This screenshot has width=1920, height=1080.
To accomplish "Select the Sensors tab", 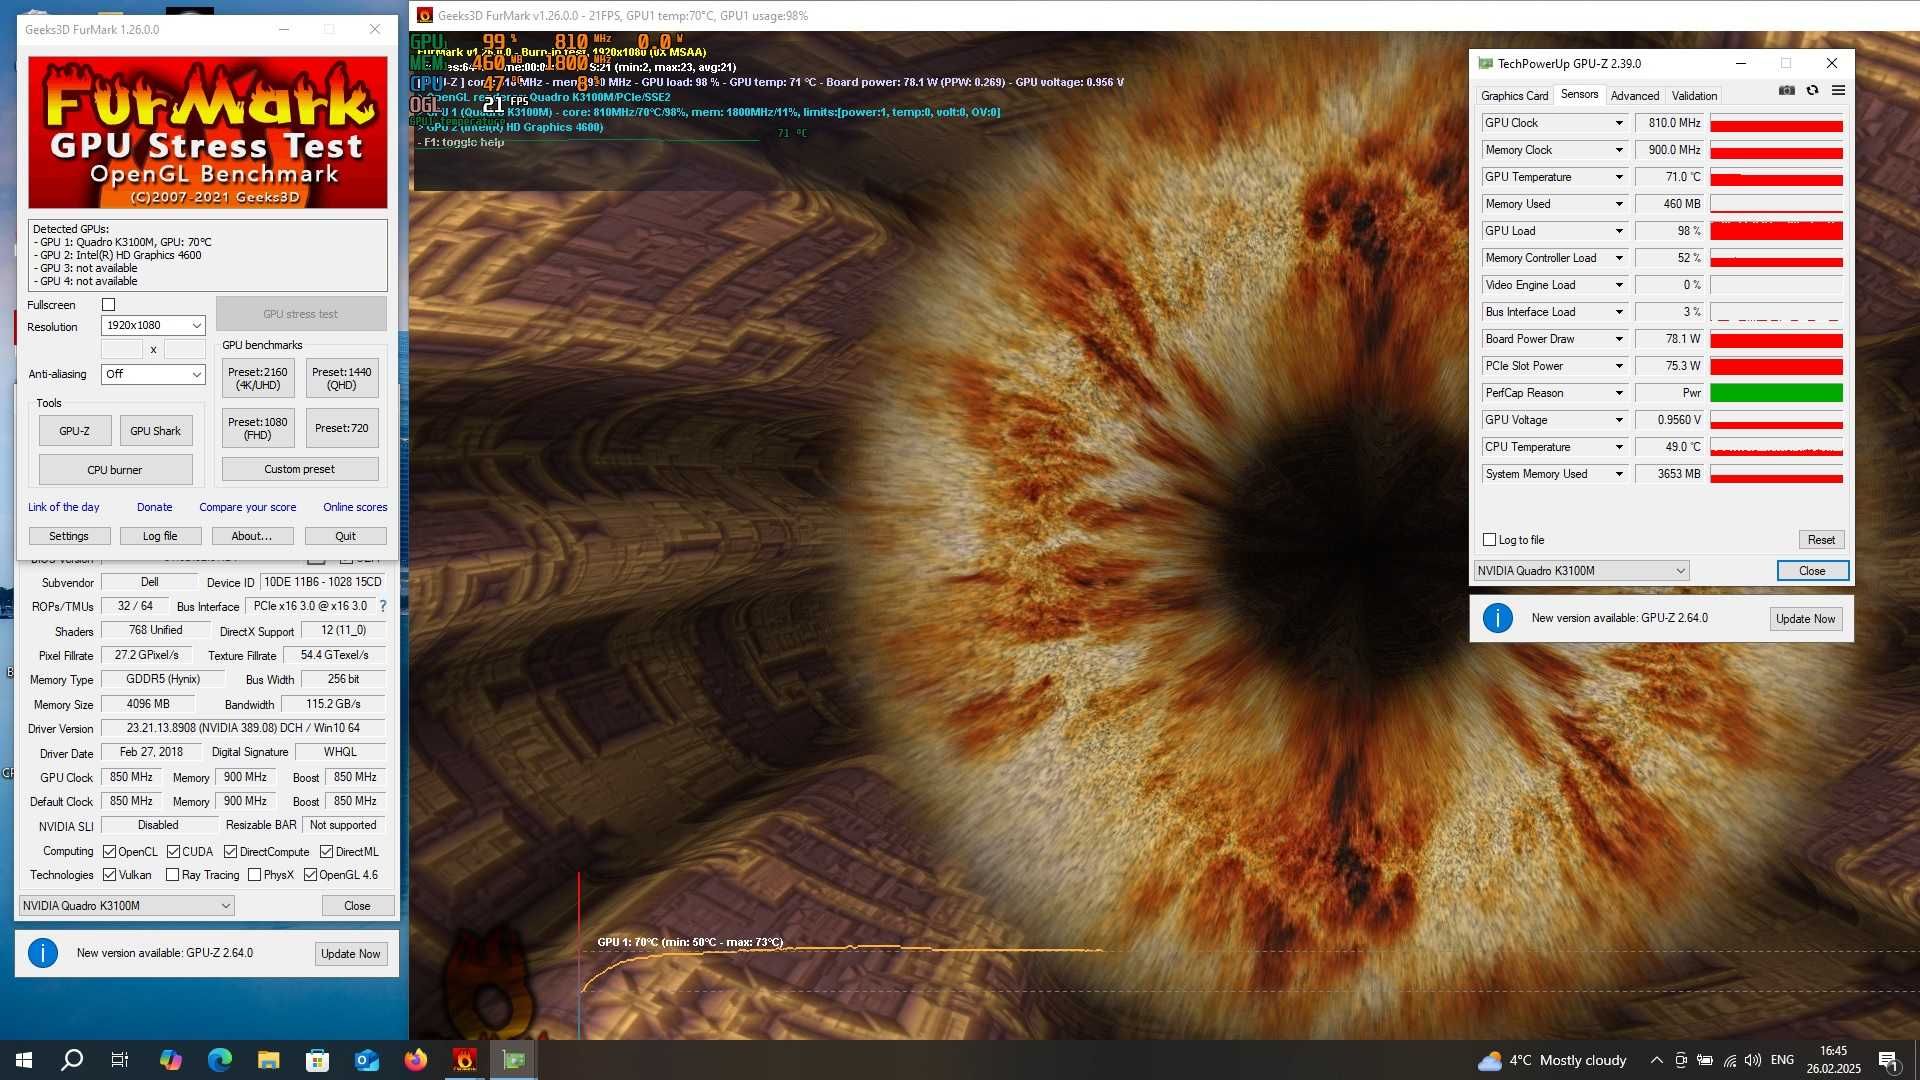I will (1579, 95).
